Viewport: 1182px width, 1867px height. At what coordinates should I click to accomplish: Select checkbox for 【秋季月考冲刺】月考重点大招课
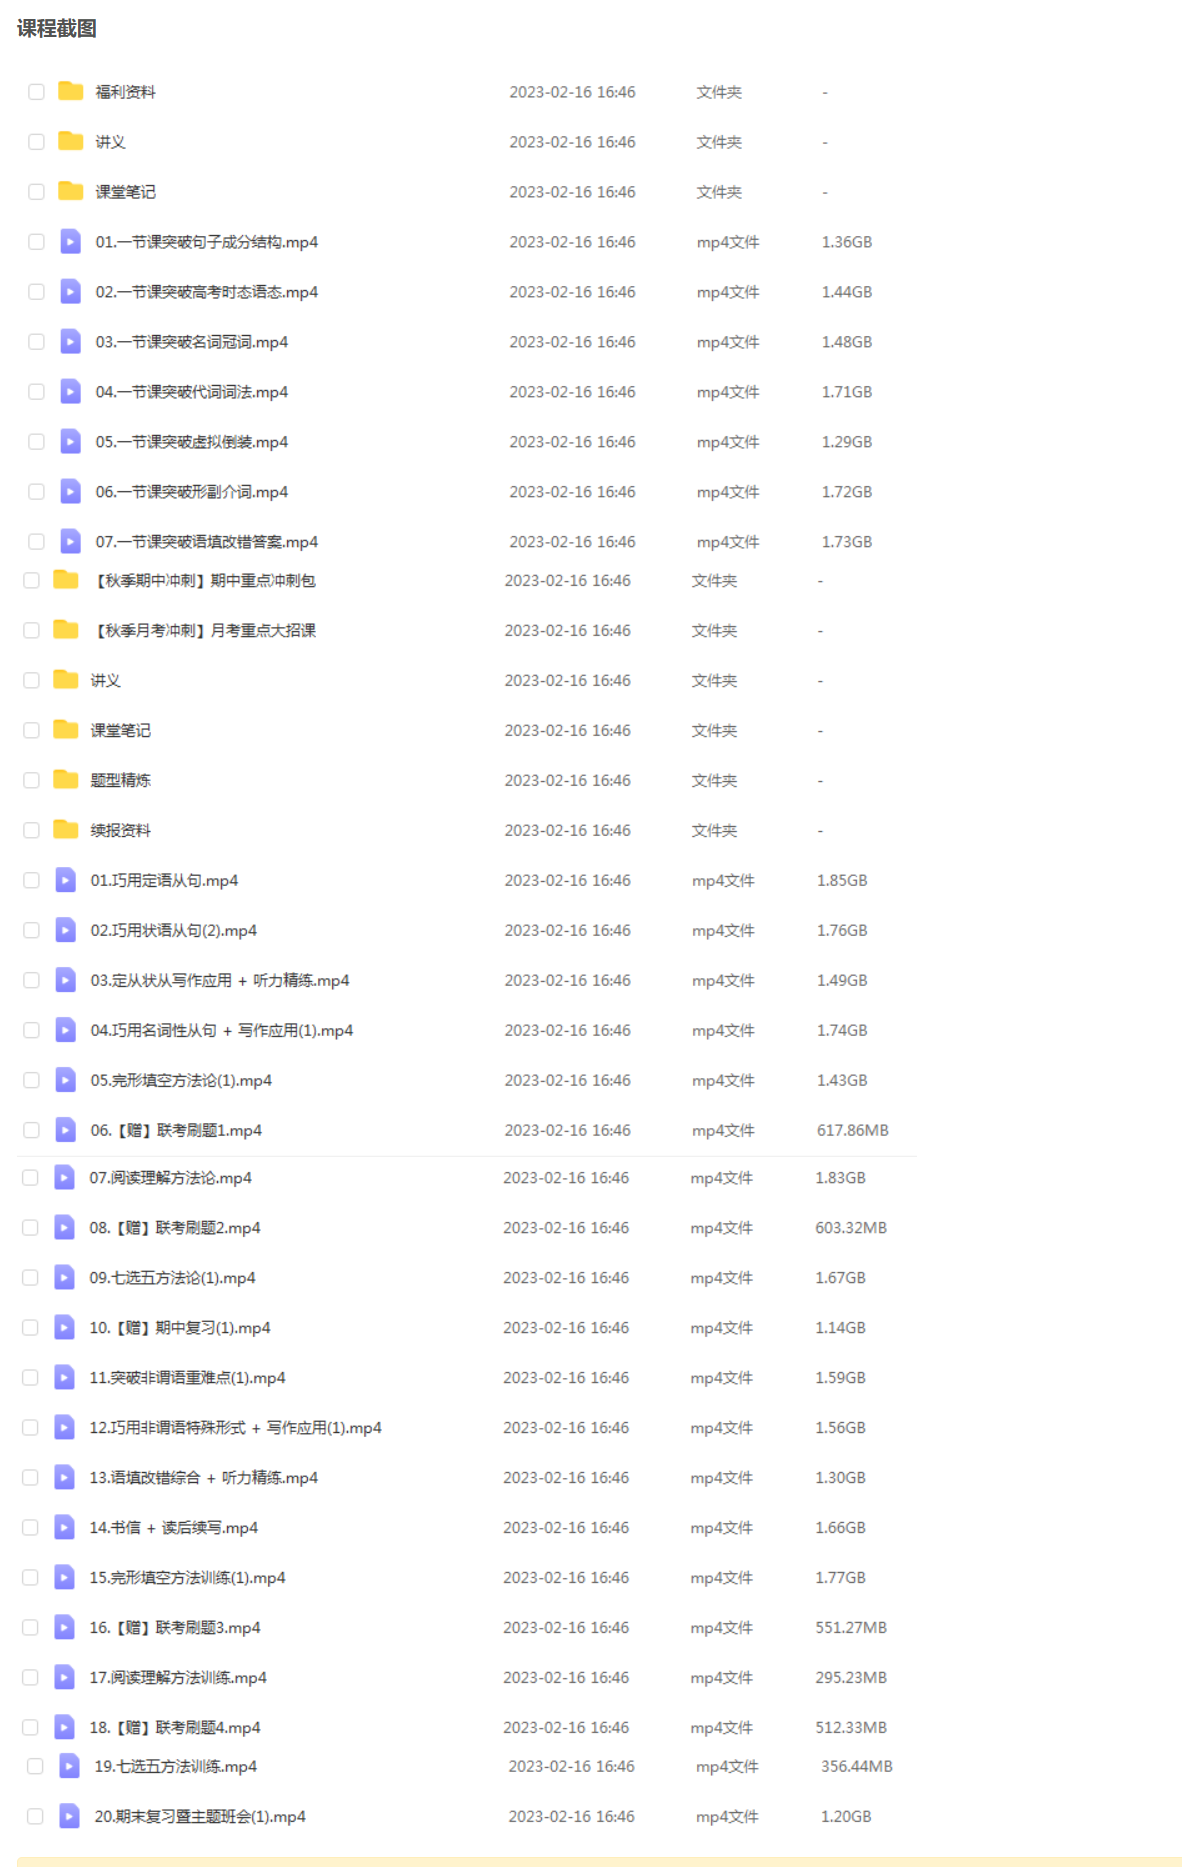32,630
